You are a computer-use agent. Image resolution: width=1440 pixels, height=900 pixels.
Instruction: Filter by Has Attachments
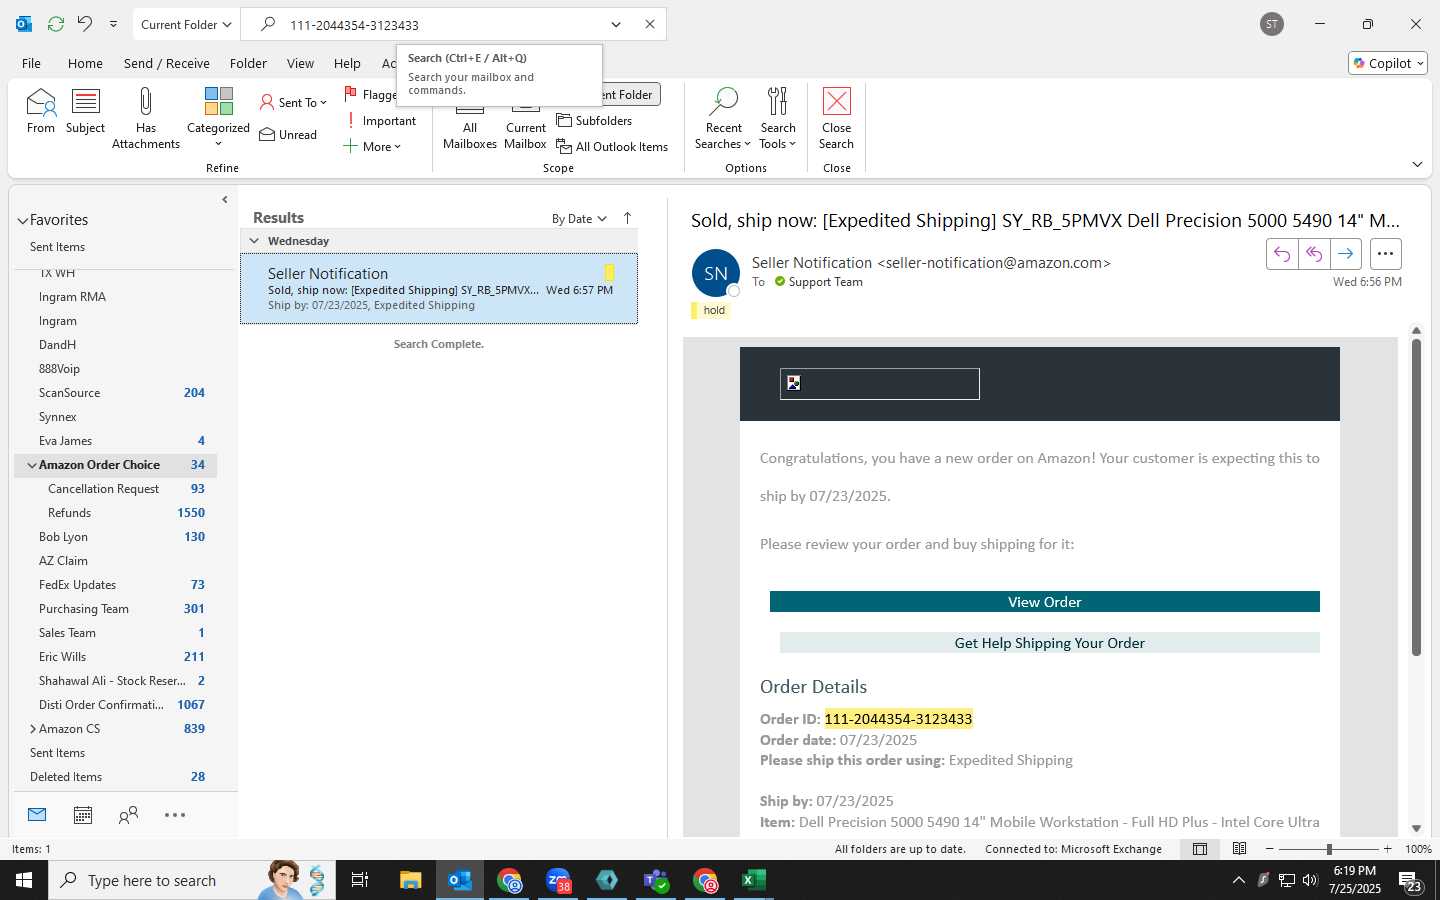click(x=146, y=118)
